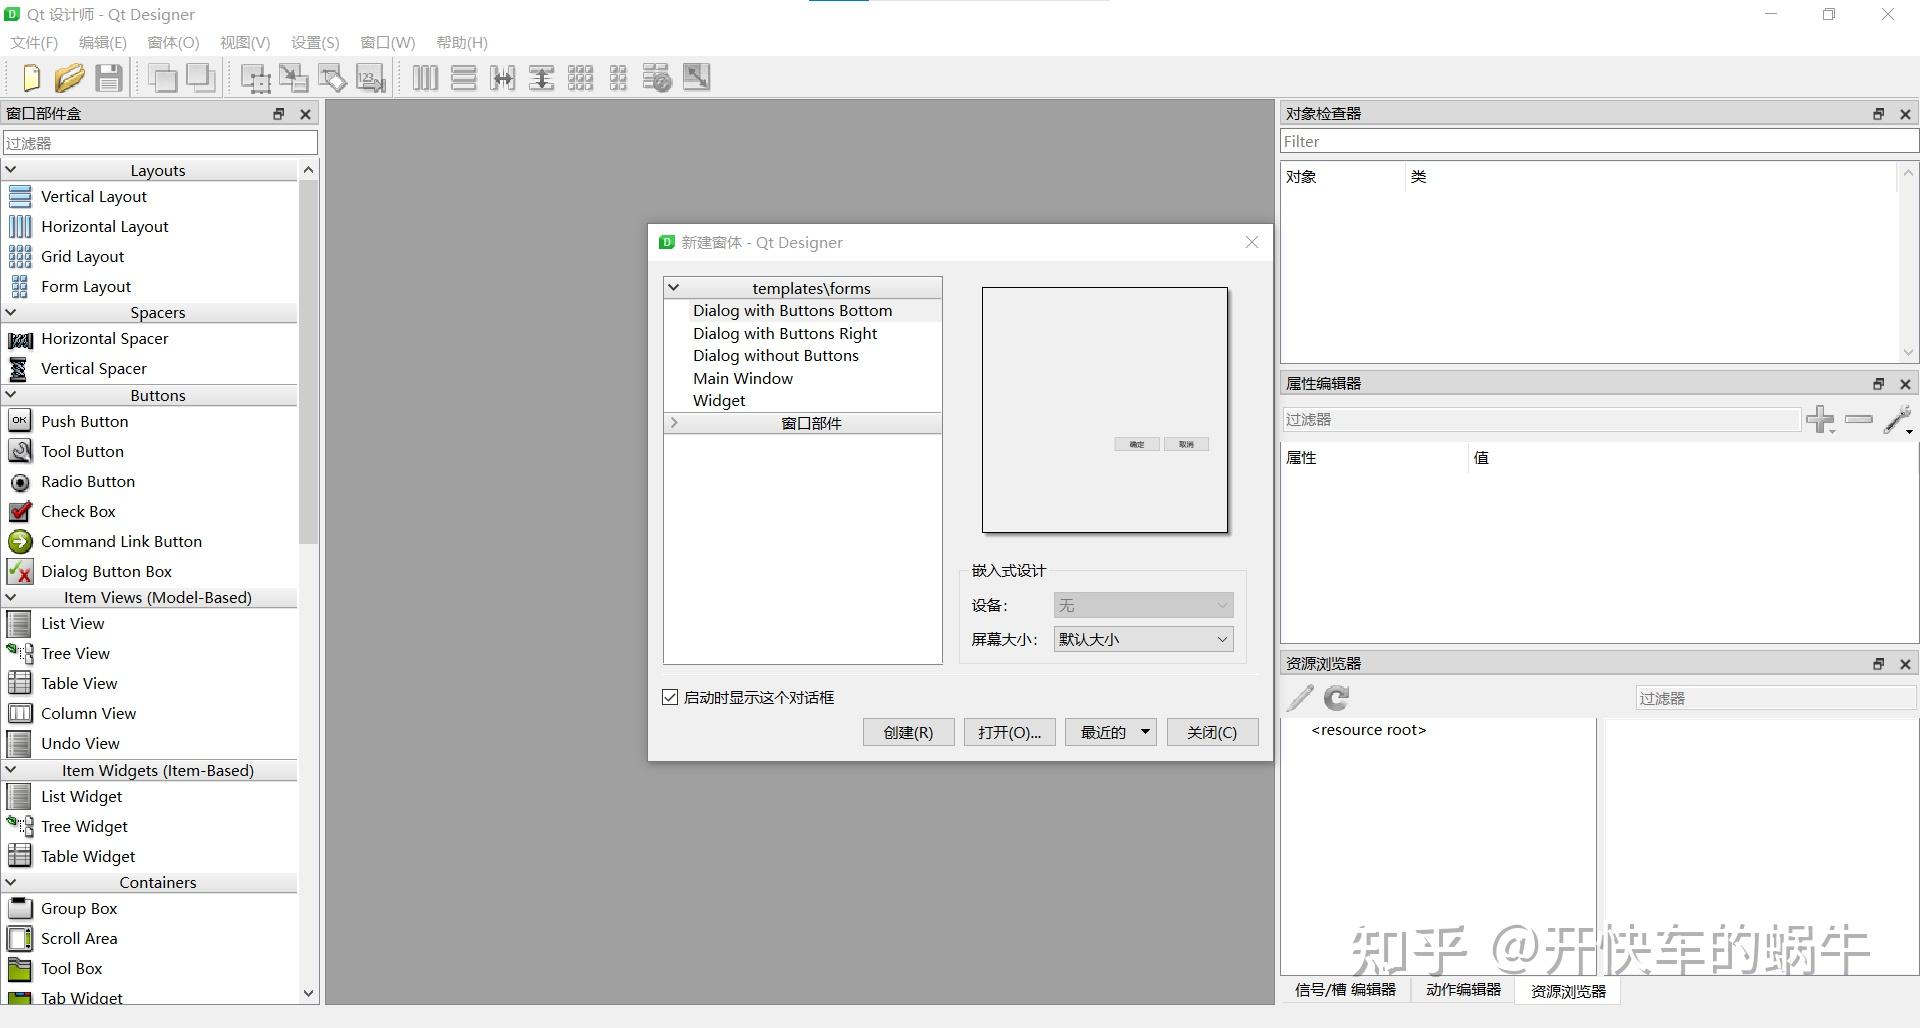
Task: Select the Edit Signals/Slots mode icon
Action: pos(293,77)
